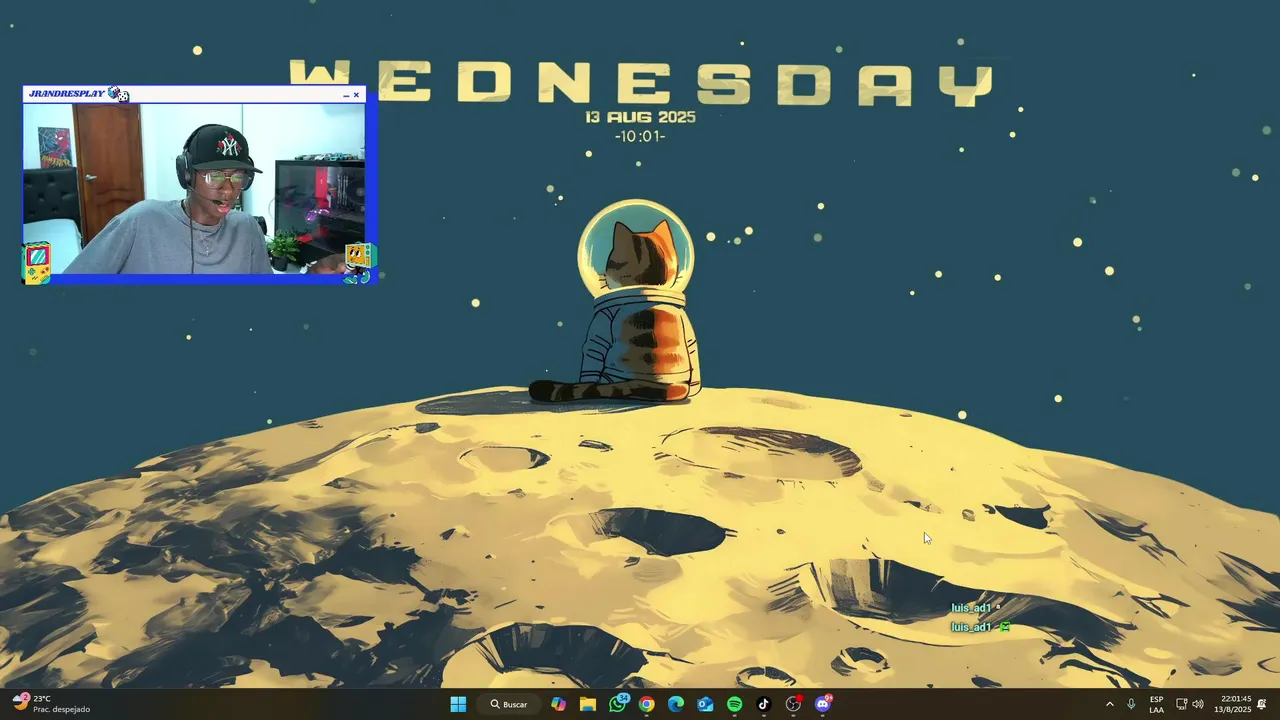Open network settings tray icon
The image size is (1280, 720).
[x=1181, y=704]
